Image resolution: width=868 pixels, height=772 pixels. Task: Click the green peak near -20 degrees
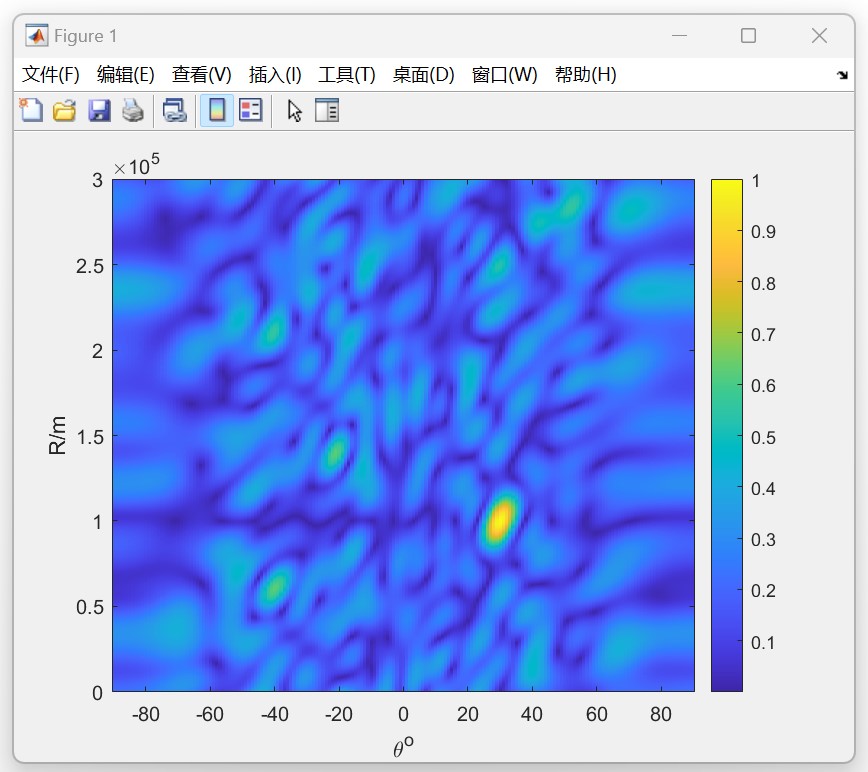tap(335, 452)
